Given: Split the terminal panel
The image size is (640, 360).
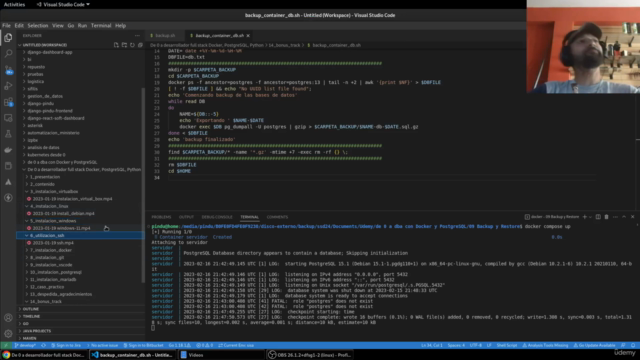Looking at the screenshot, I should [x=598, y=217].
